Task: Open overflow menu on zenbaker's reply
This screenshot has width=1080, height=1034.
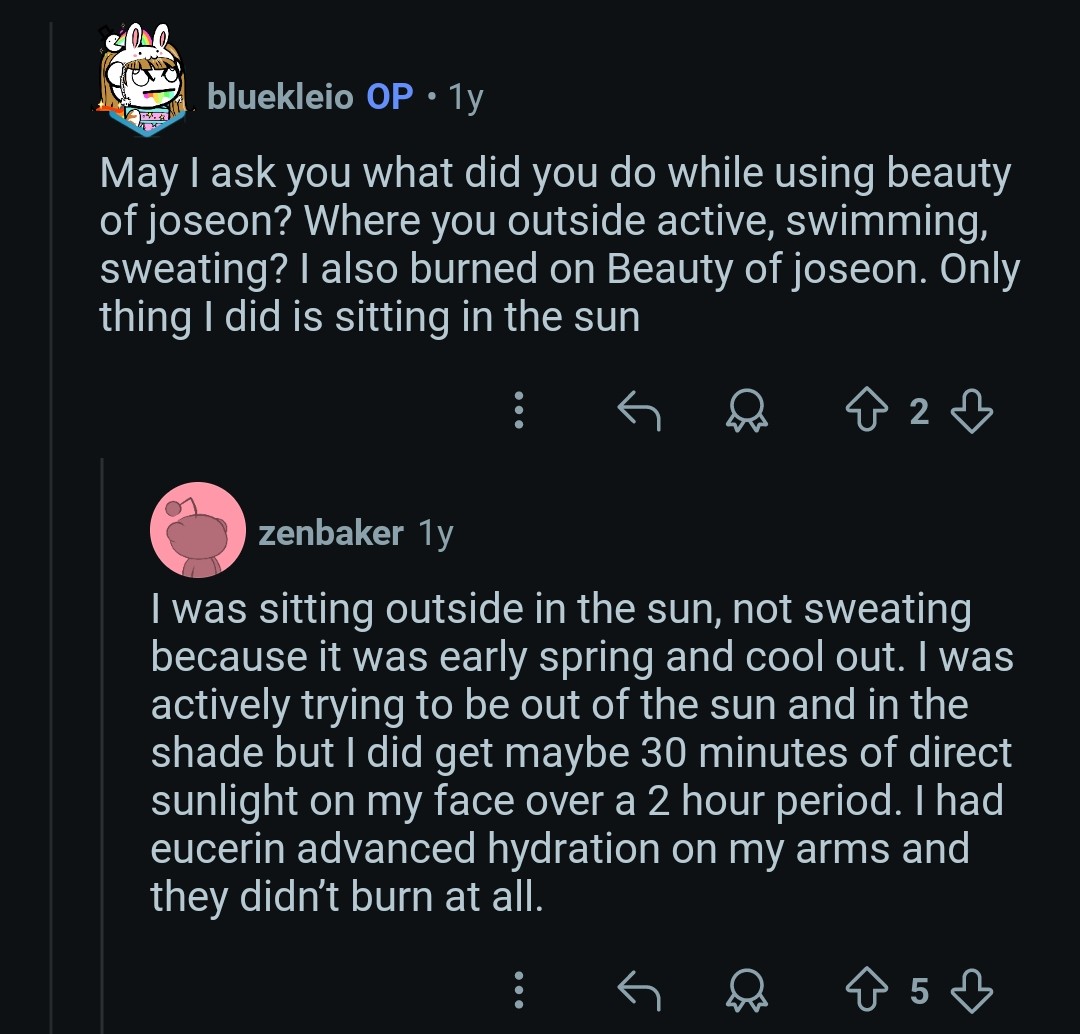Action: pos(518,990)
